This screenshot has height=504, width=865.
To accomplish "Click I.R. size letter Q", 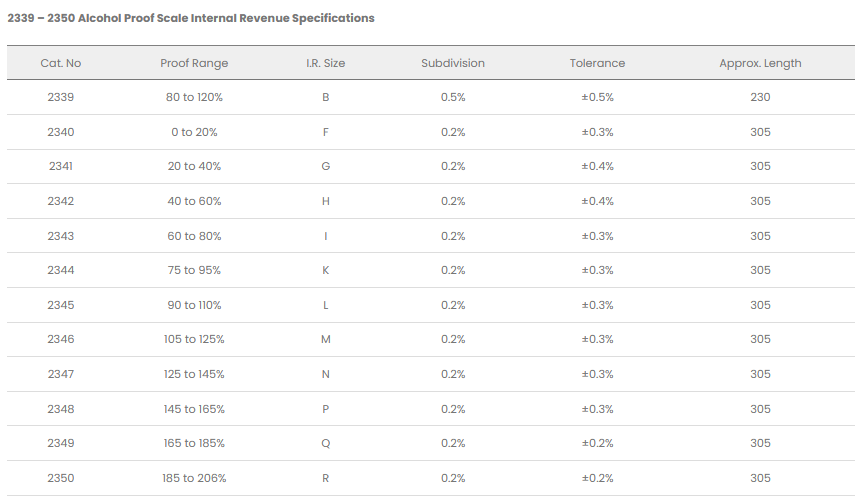I will click(325, 443).
